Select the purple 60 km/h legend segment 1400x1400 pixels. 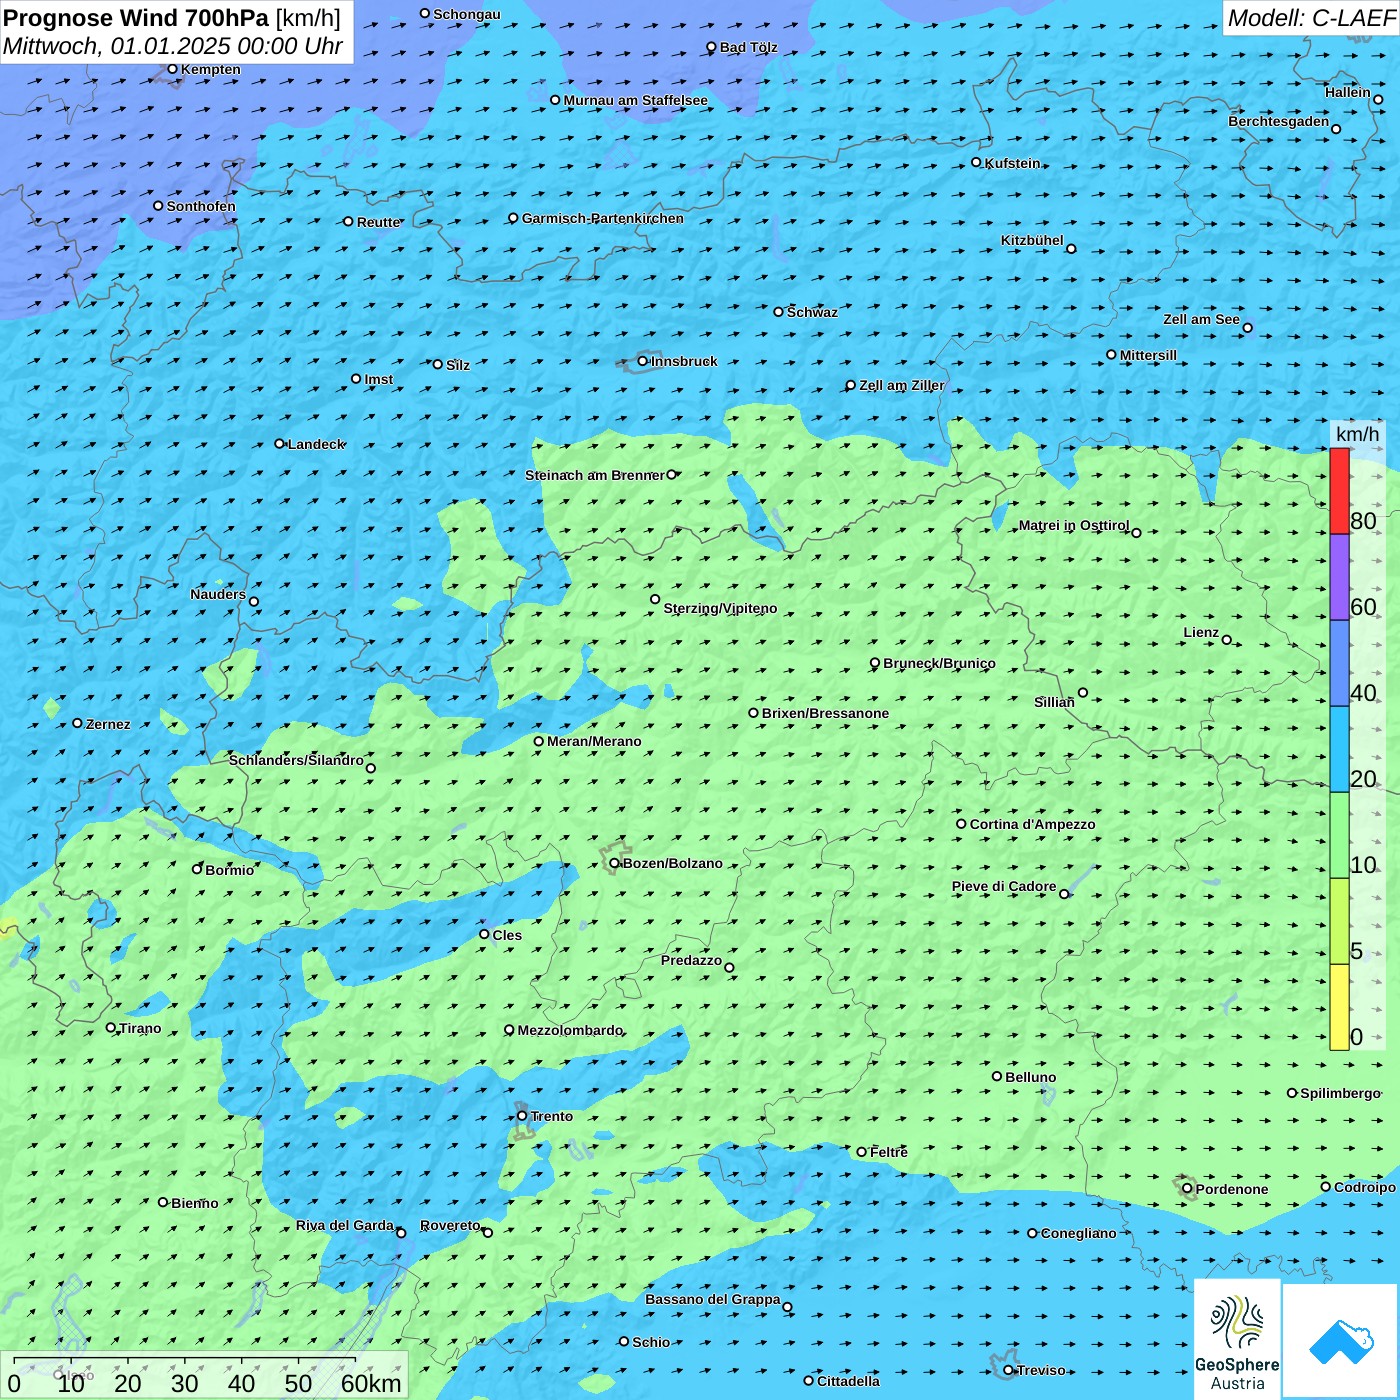point(1339,577)
